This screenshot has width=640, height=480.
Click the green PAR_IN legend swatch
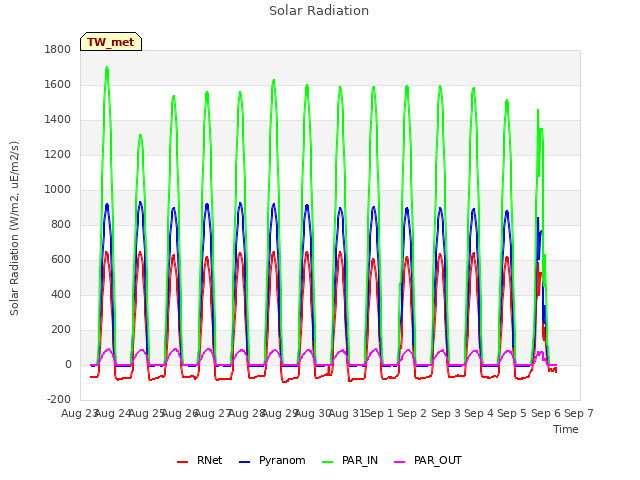[327, 462]
